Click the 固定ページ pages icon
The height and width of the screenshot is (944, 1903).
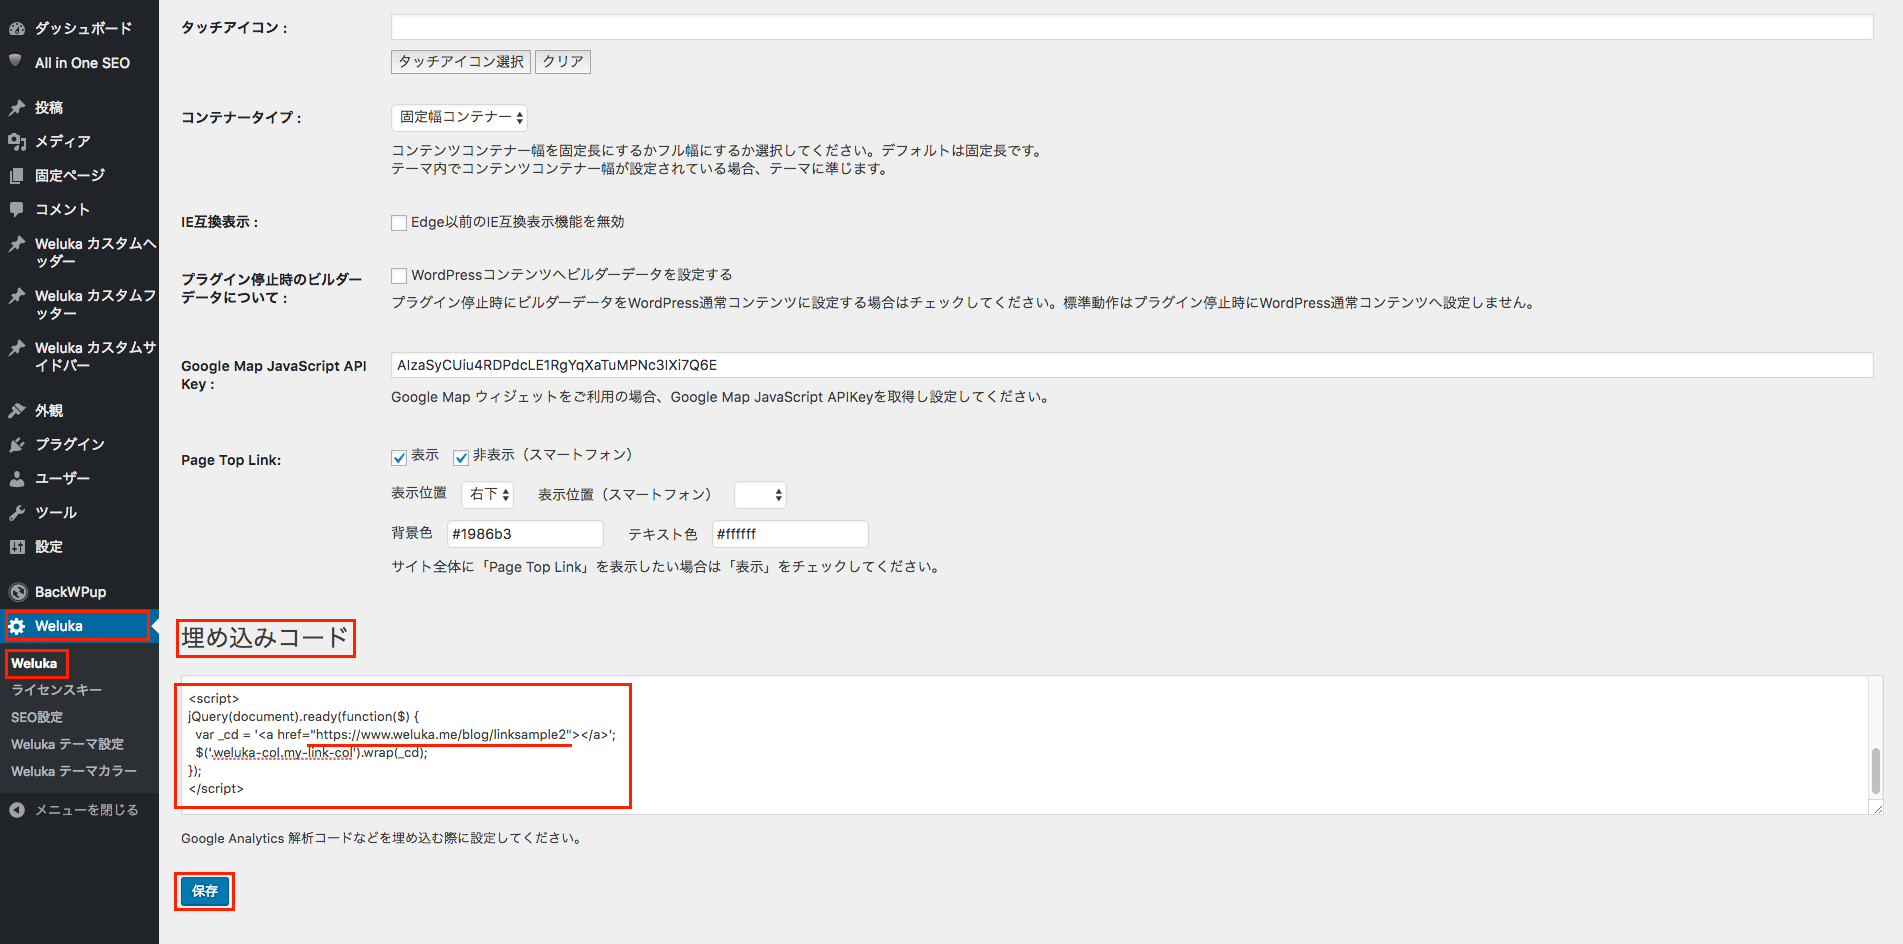pyautogui.click(x=17, y=175)
